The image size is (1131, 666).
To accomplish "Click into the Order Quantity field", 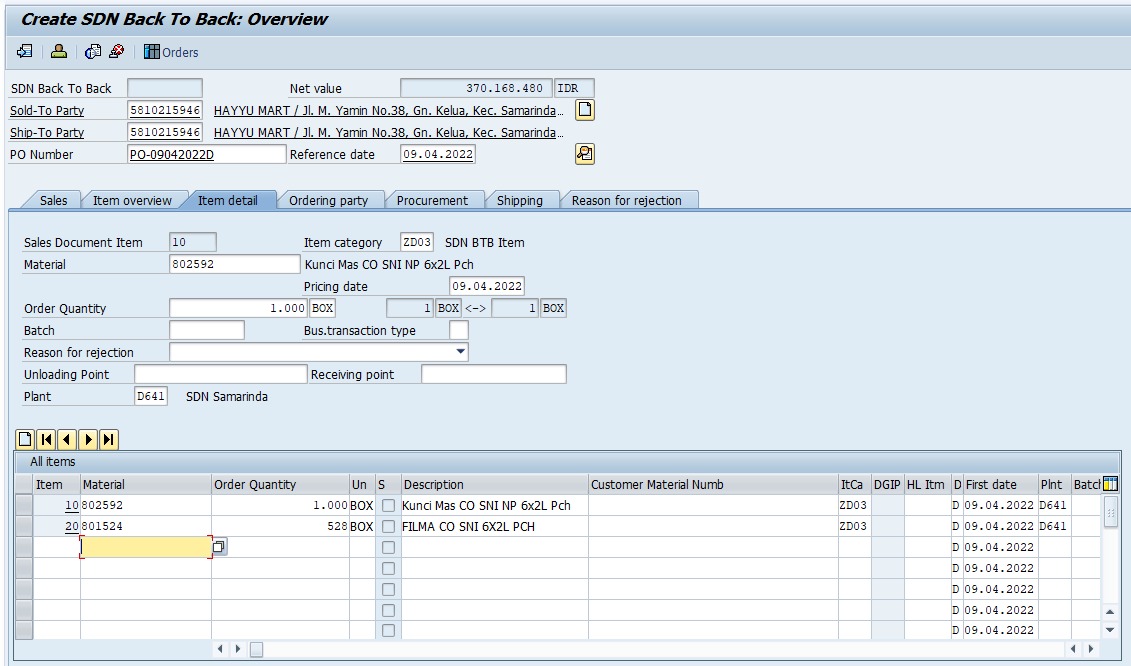I will [x=238, y=308].
